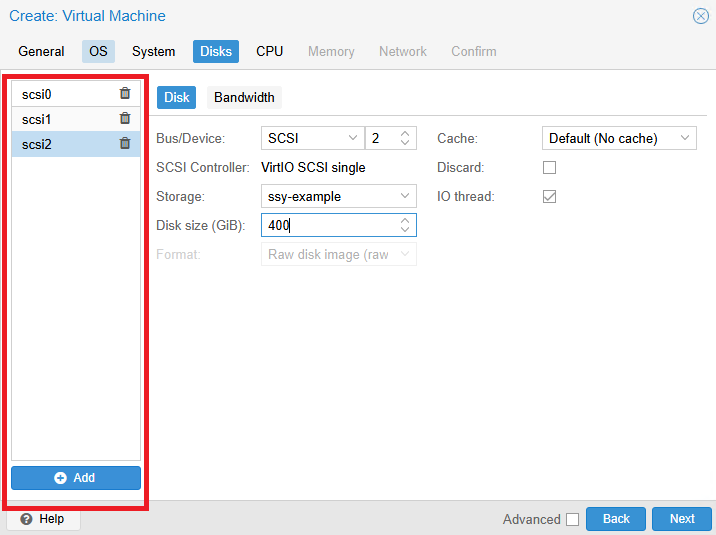Click the Disk size input field

[330, 226]
